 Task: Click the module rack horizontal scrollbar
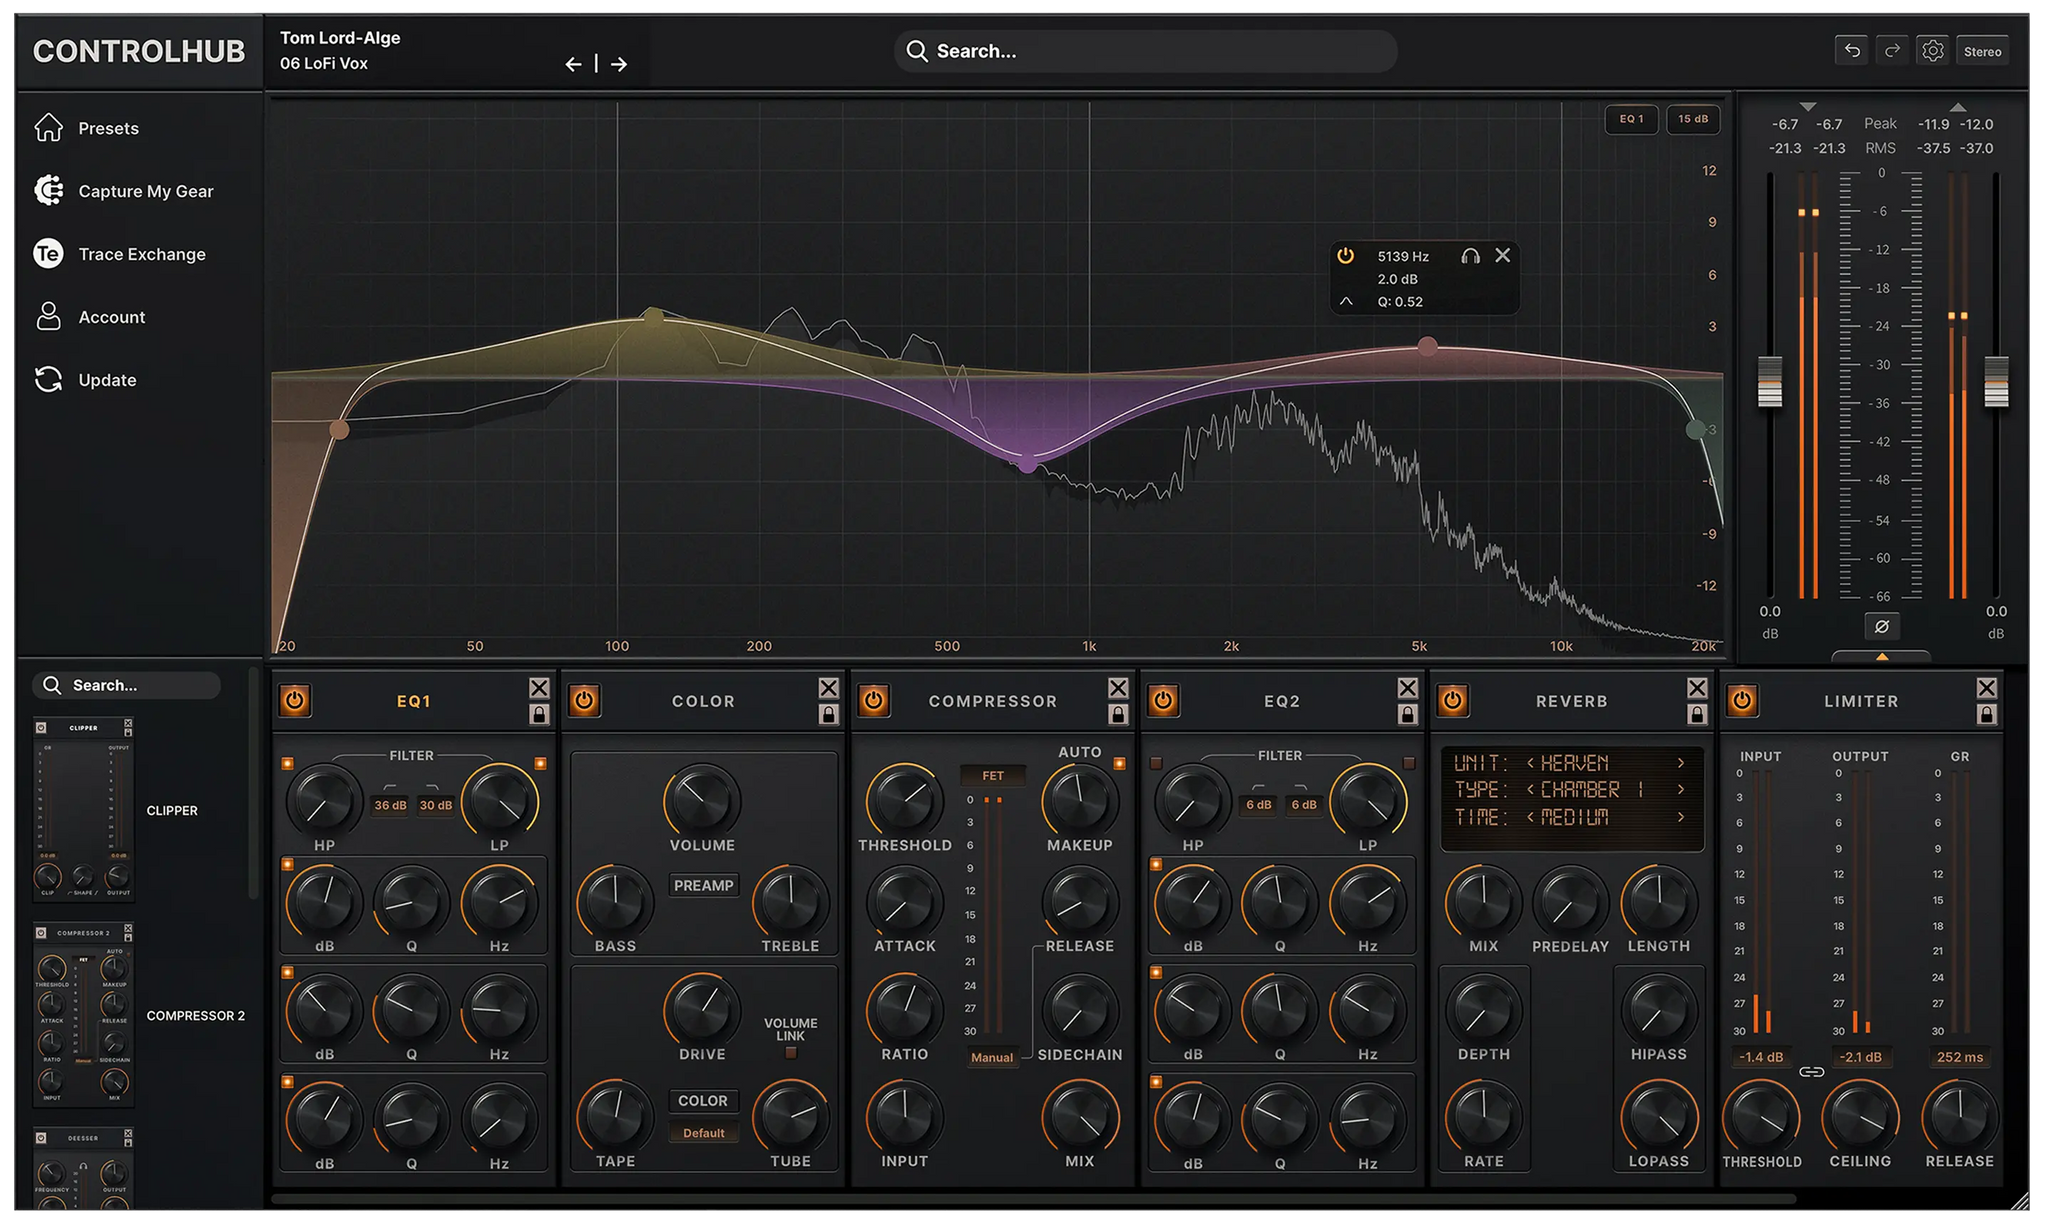click(x=1034, y=1197)
